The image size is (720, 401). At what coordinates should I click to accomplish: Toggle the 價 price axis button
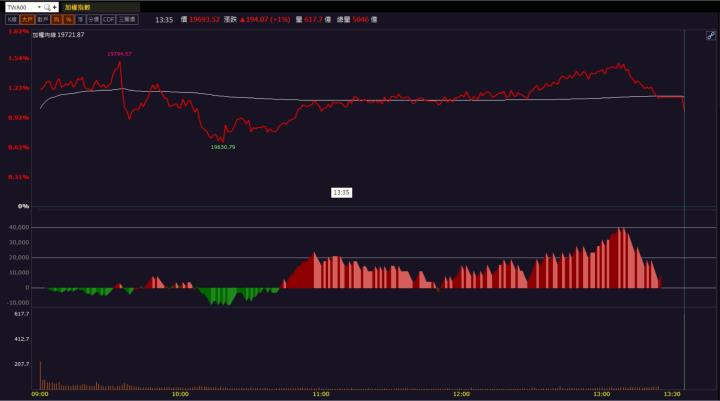click(57, 18)
